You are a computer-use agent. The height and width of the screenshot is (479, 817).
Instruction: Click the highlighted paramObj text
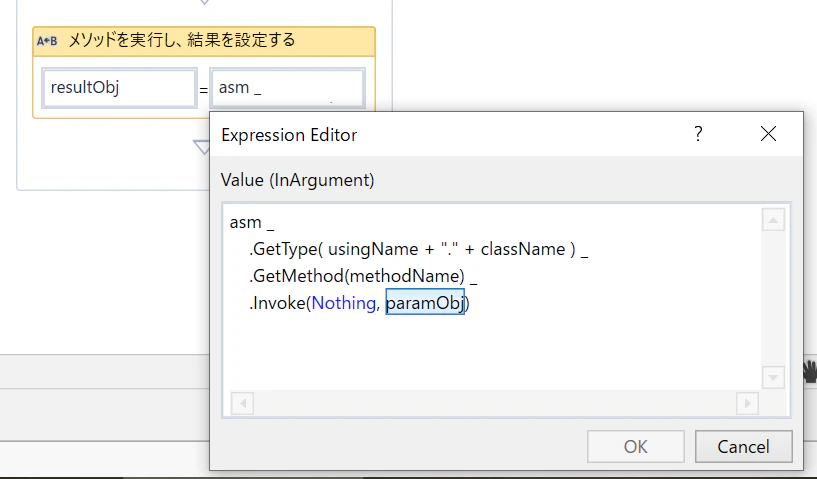tap(425, 302)
